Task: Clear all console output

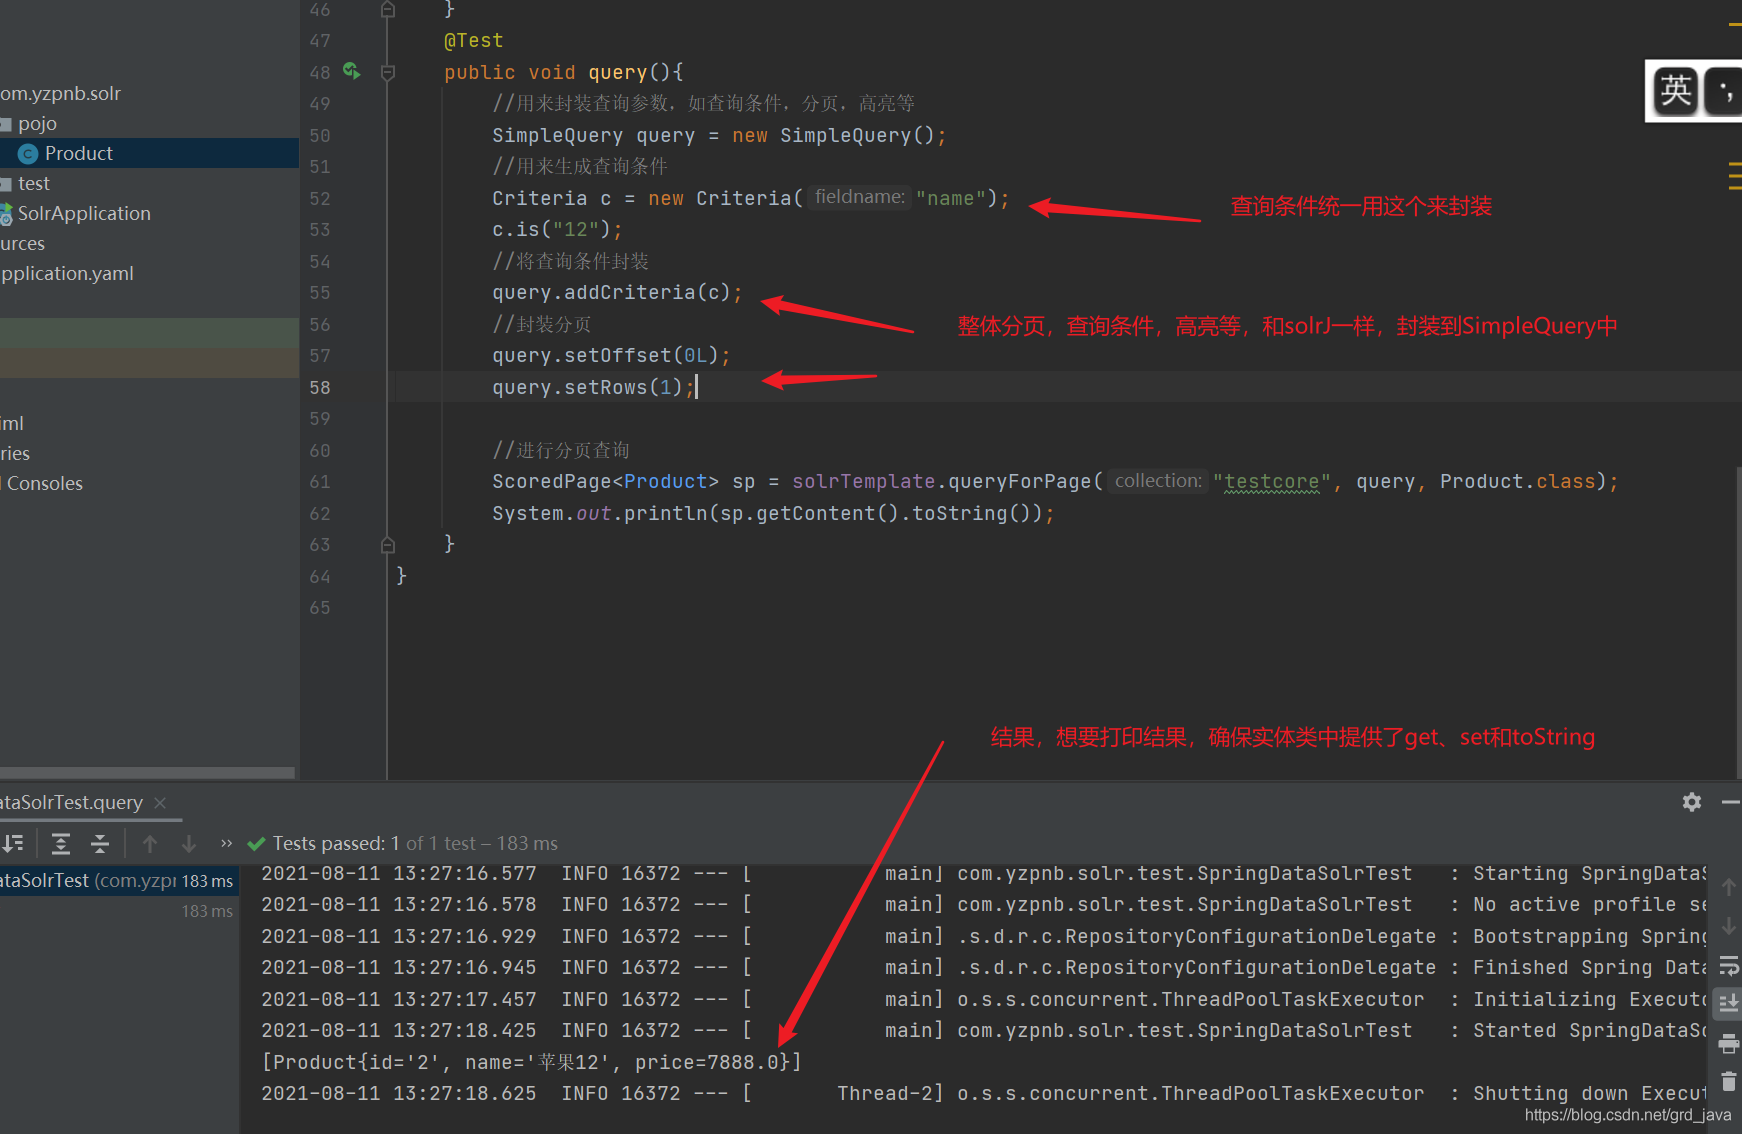Action: click(x=1728, y=1082)
